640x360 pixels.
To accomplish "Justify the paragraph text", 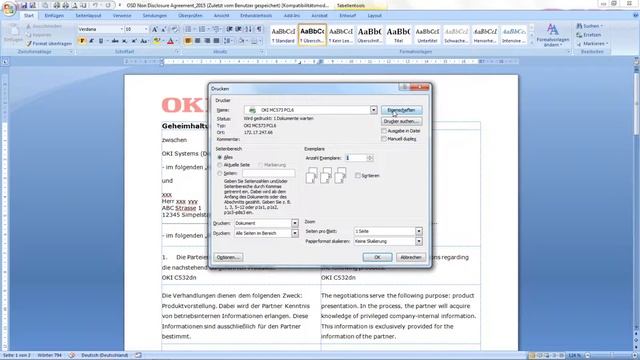I will (x=216, y=41).
